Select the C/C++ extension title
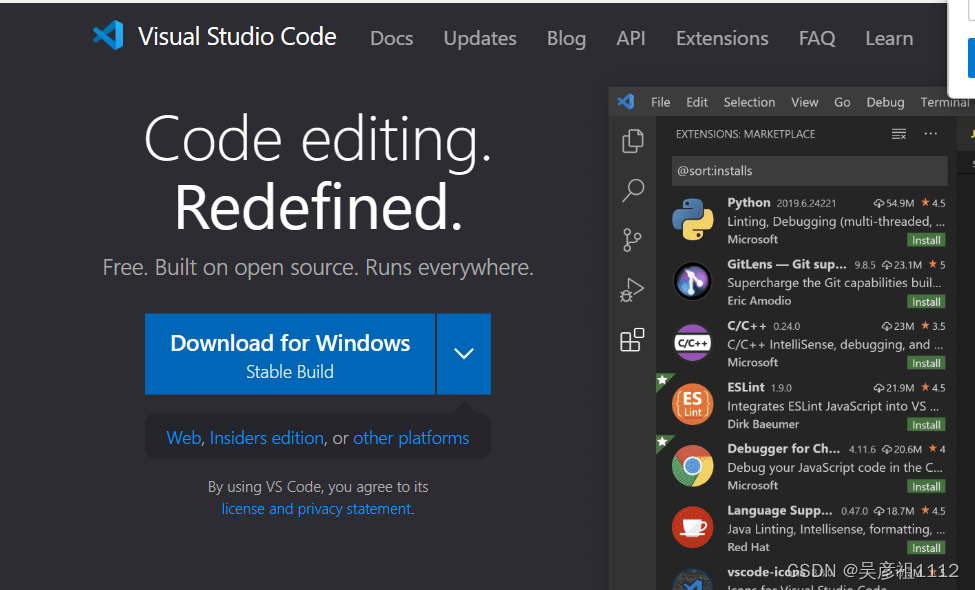The width and height of the screenshot is (975, 590). pos(747,326)
